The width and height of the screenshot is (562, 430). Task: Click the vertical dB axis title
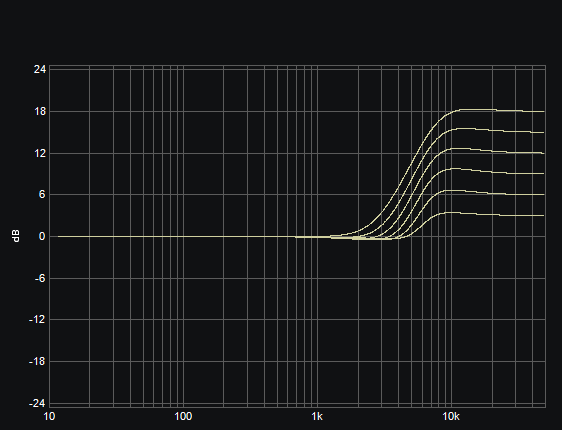16,236
